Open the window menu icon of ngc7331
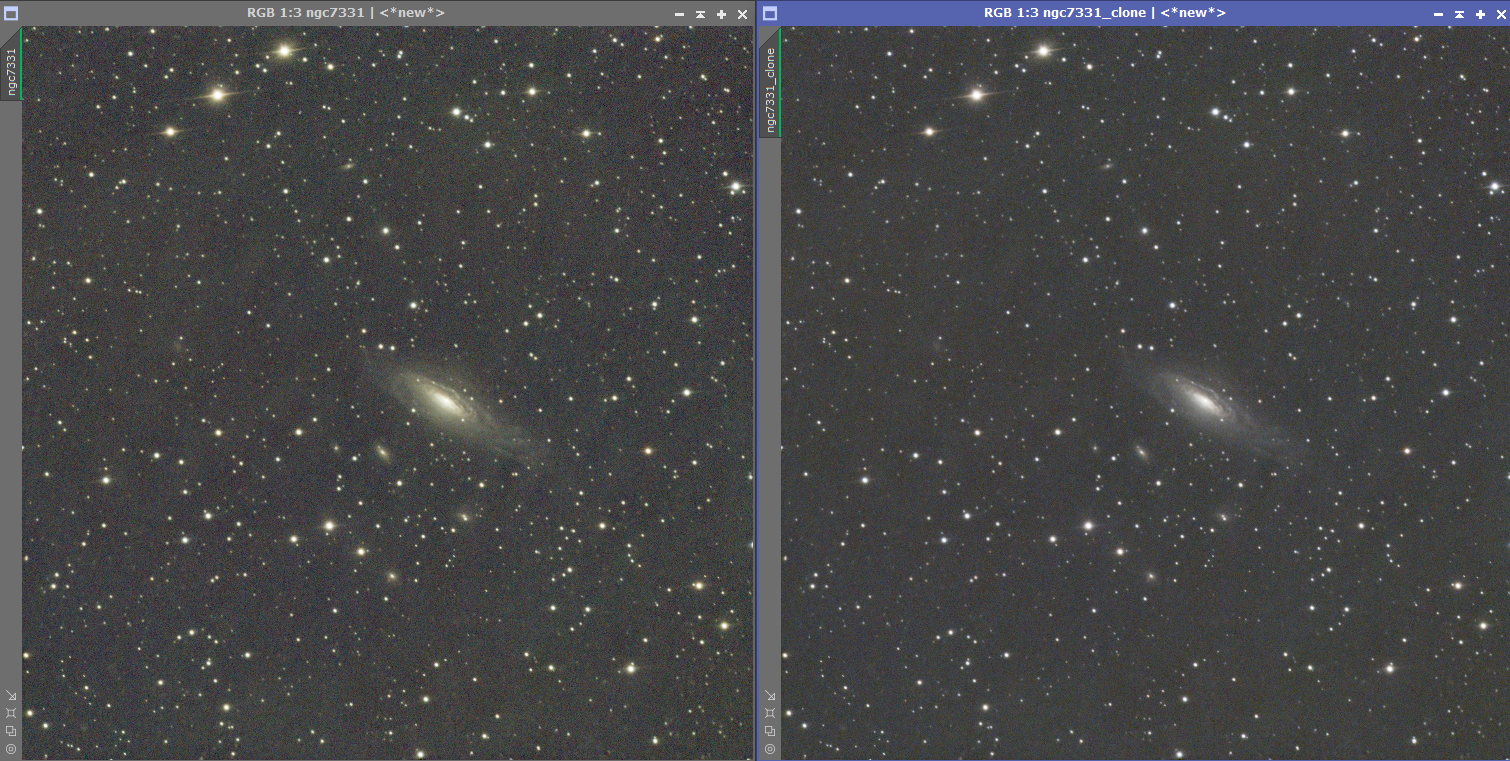 pos(11,13)
